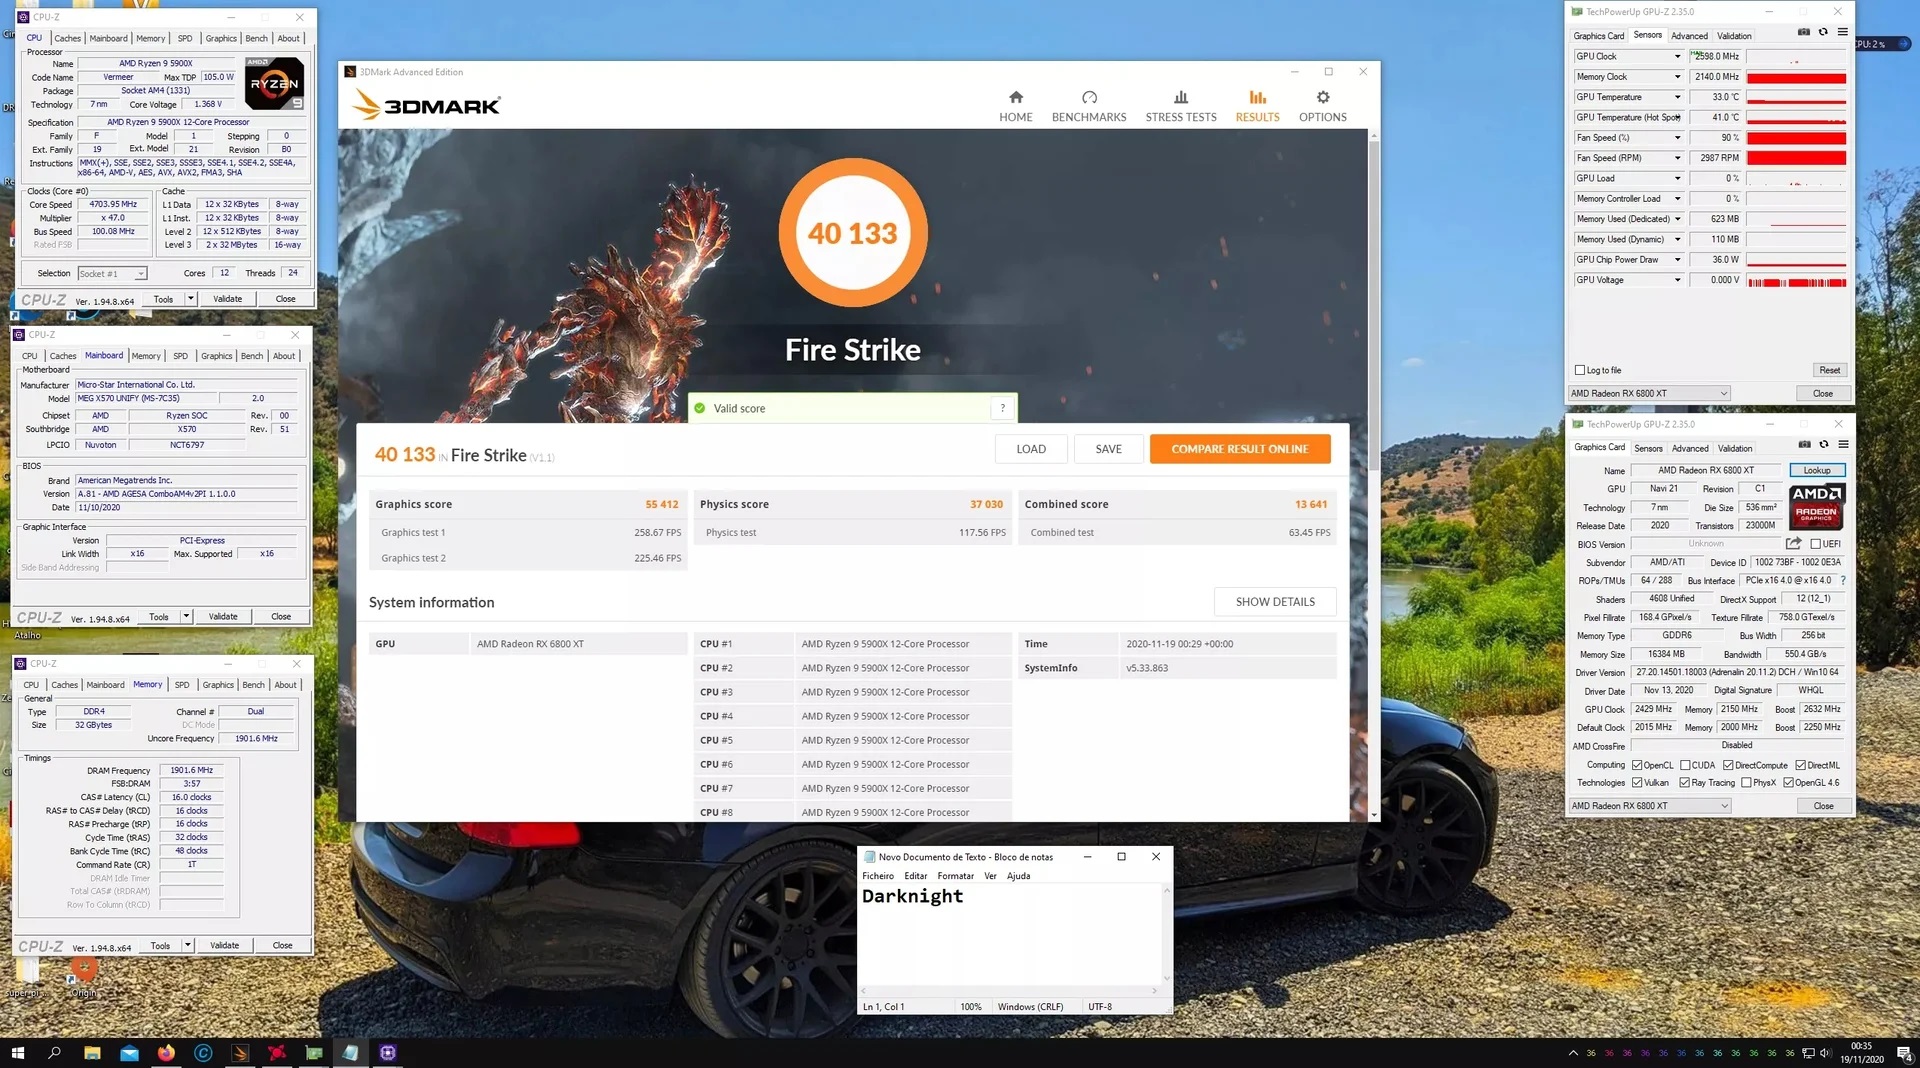Screen dimensions: 1920x1068
Task: Open the Formatar menu in Notepad
Action: 955,876
